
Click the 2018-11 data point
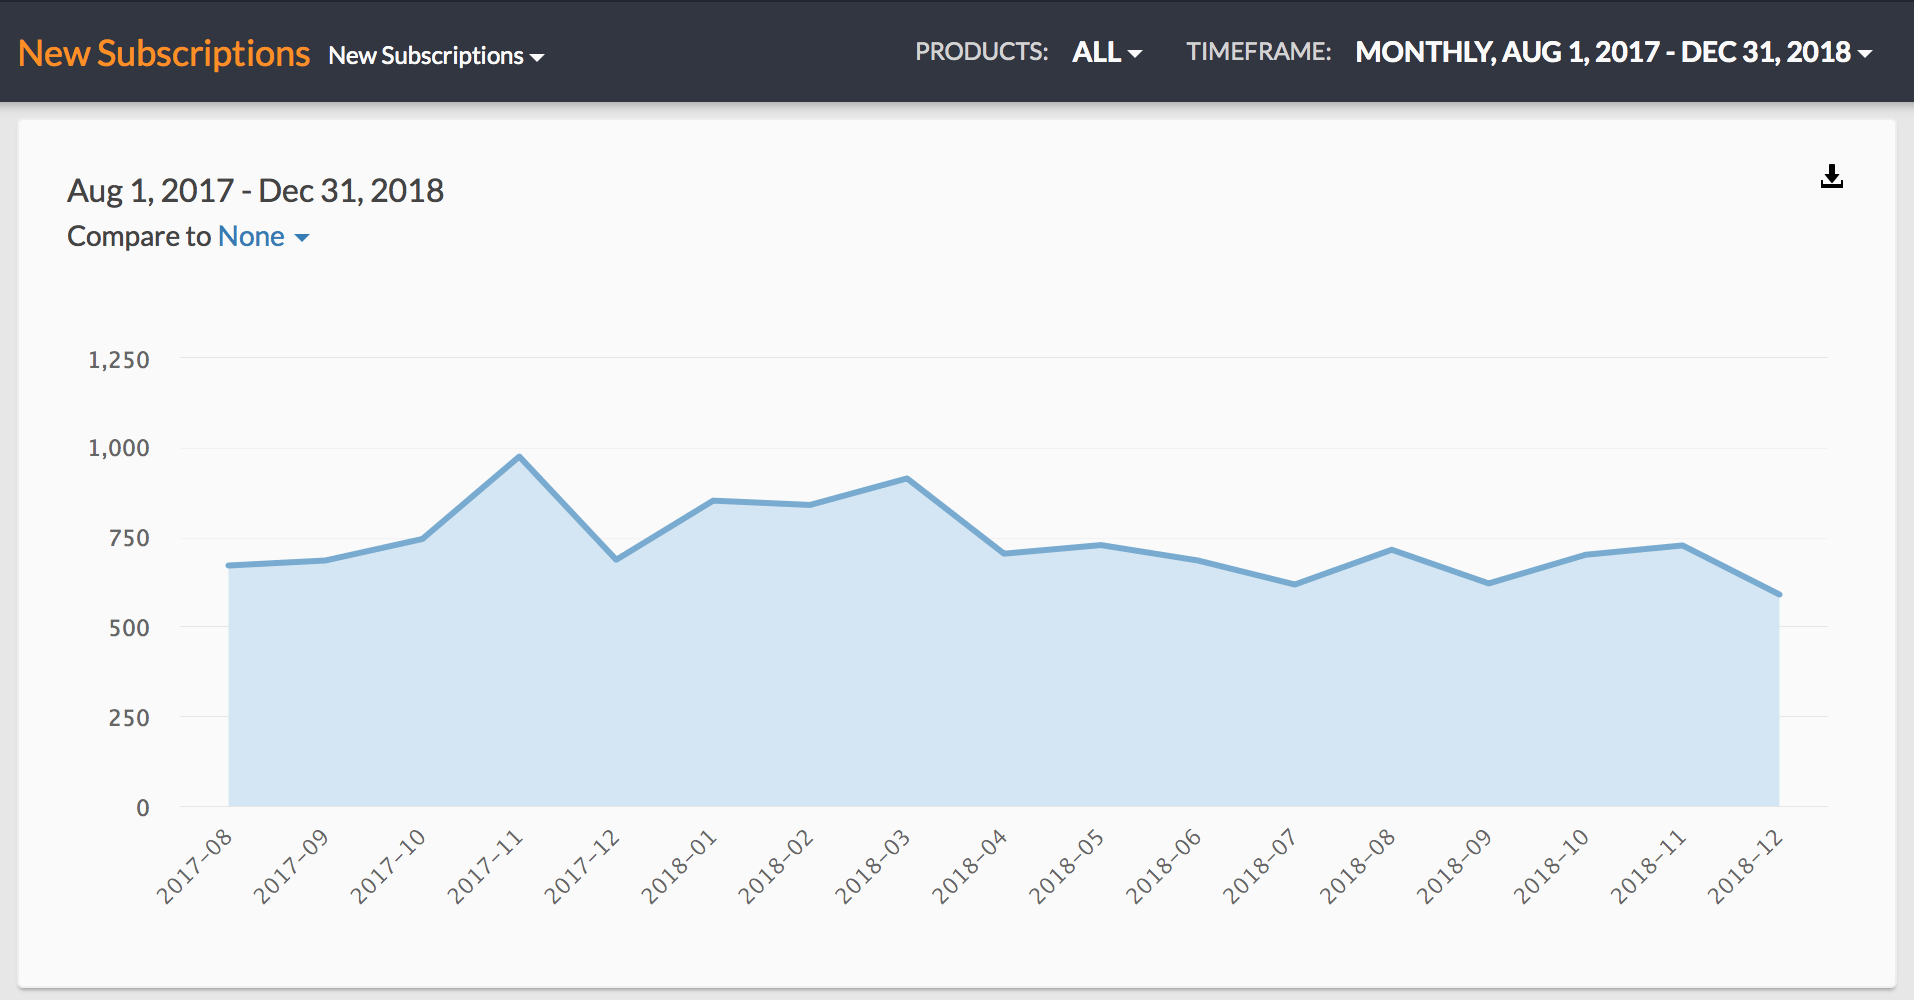pyautogui.click(x=1683, y=545)
